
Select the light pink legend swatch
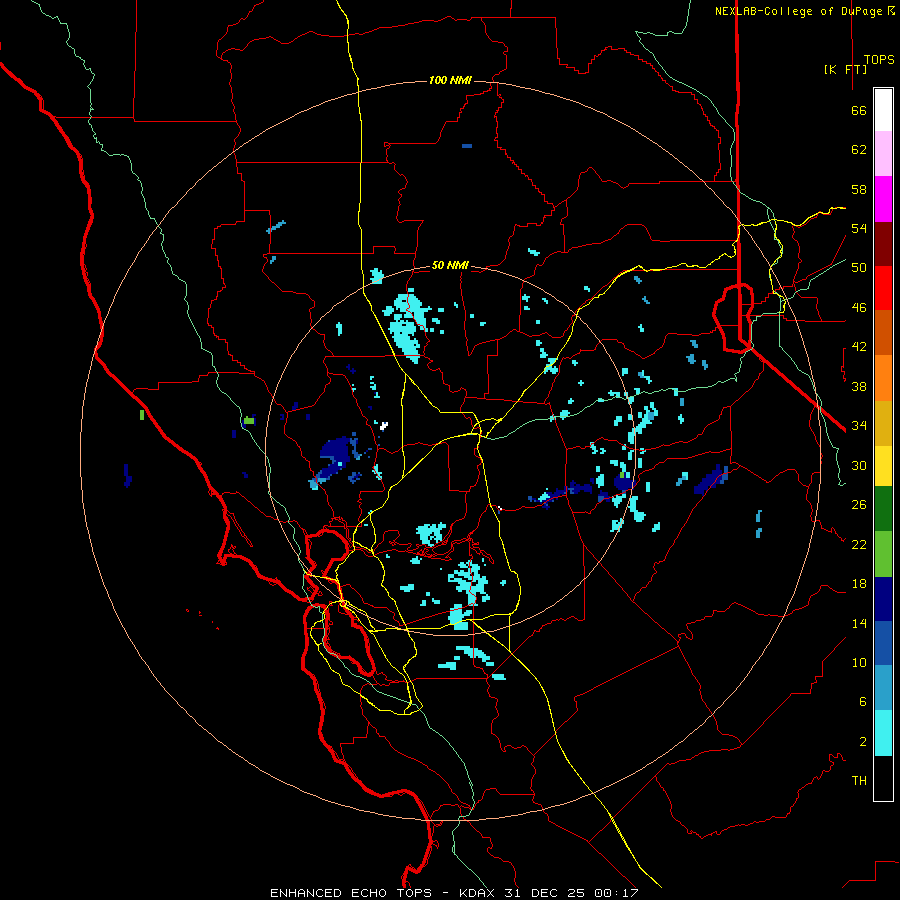(883, 154)
